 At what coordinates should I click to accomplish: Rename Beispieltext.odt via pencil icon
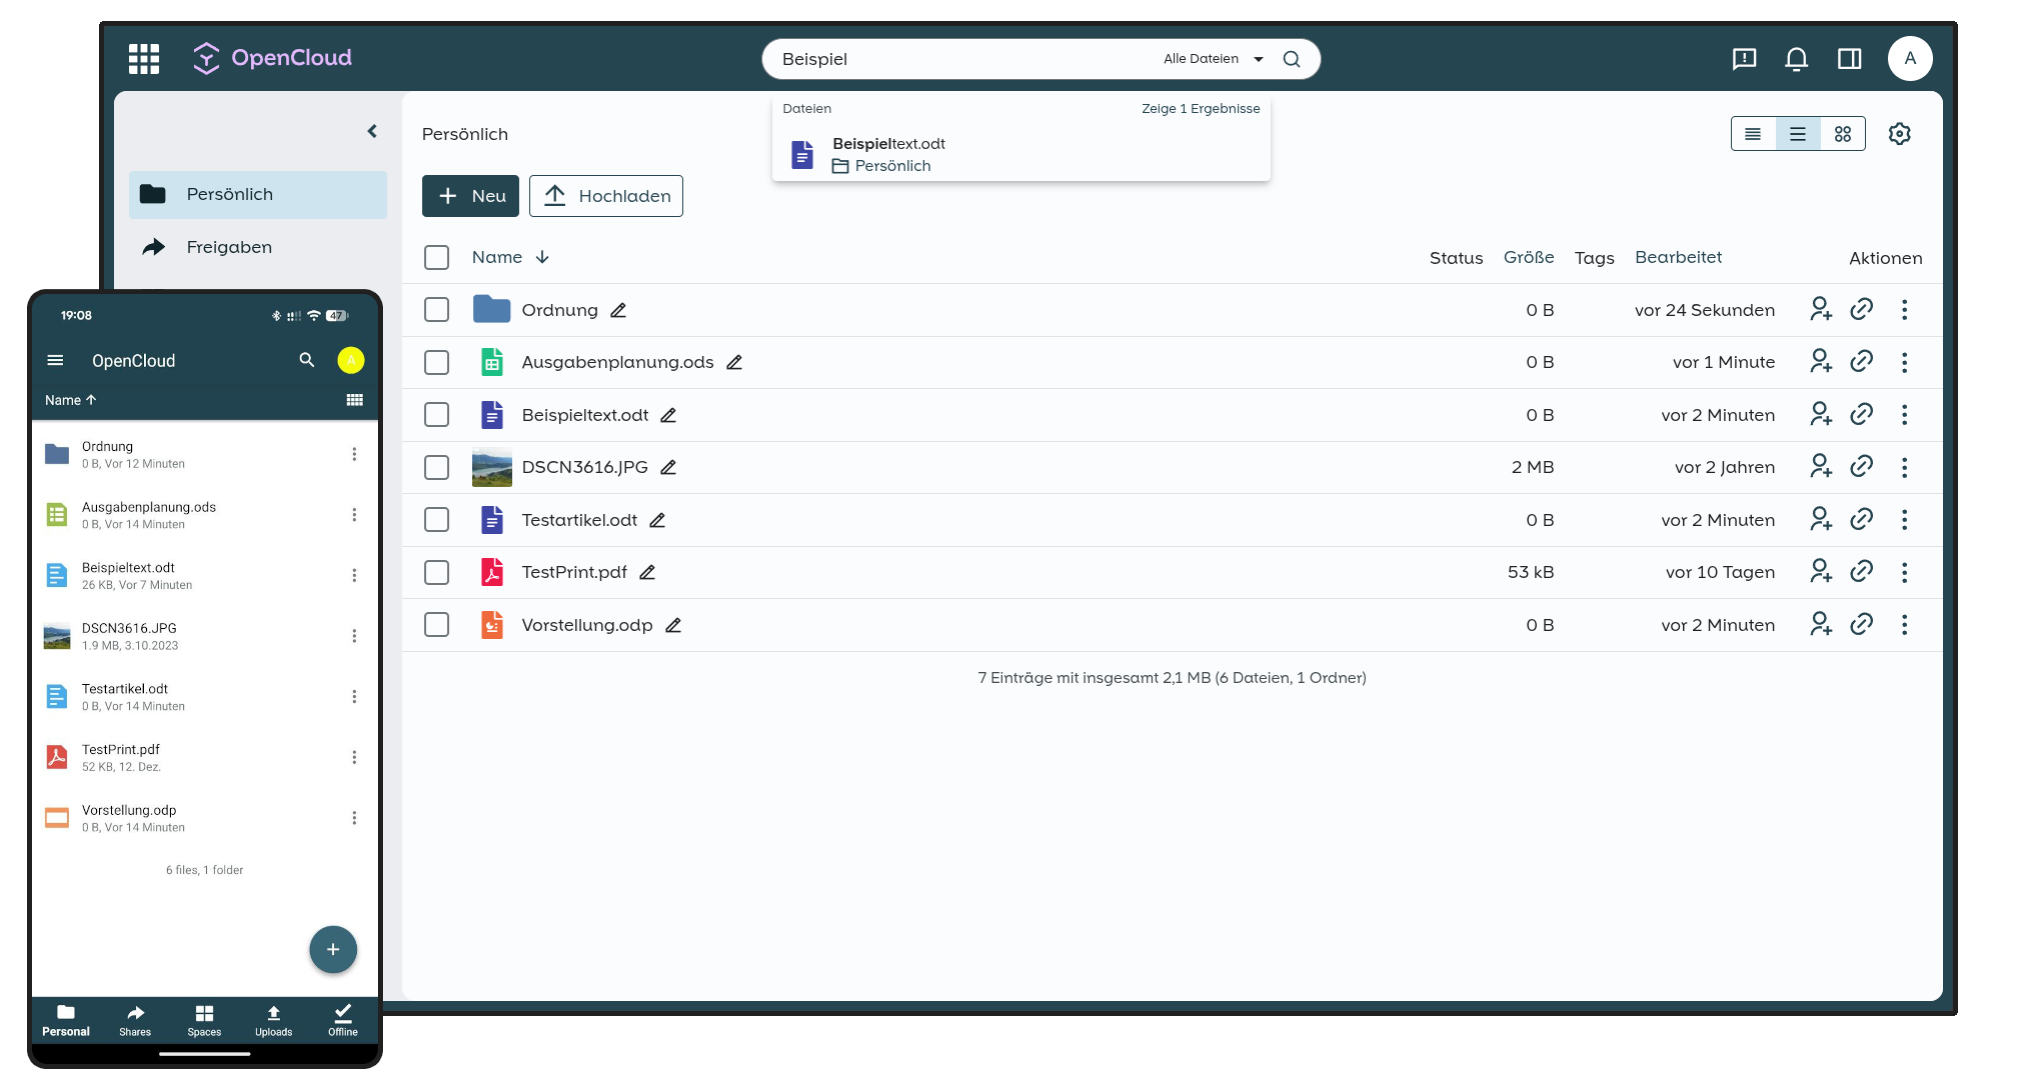tap(668, 415)
